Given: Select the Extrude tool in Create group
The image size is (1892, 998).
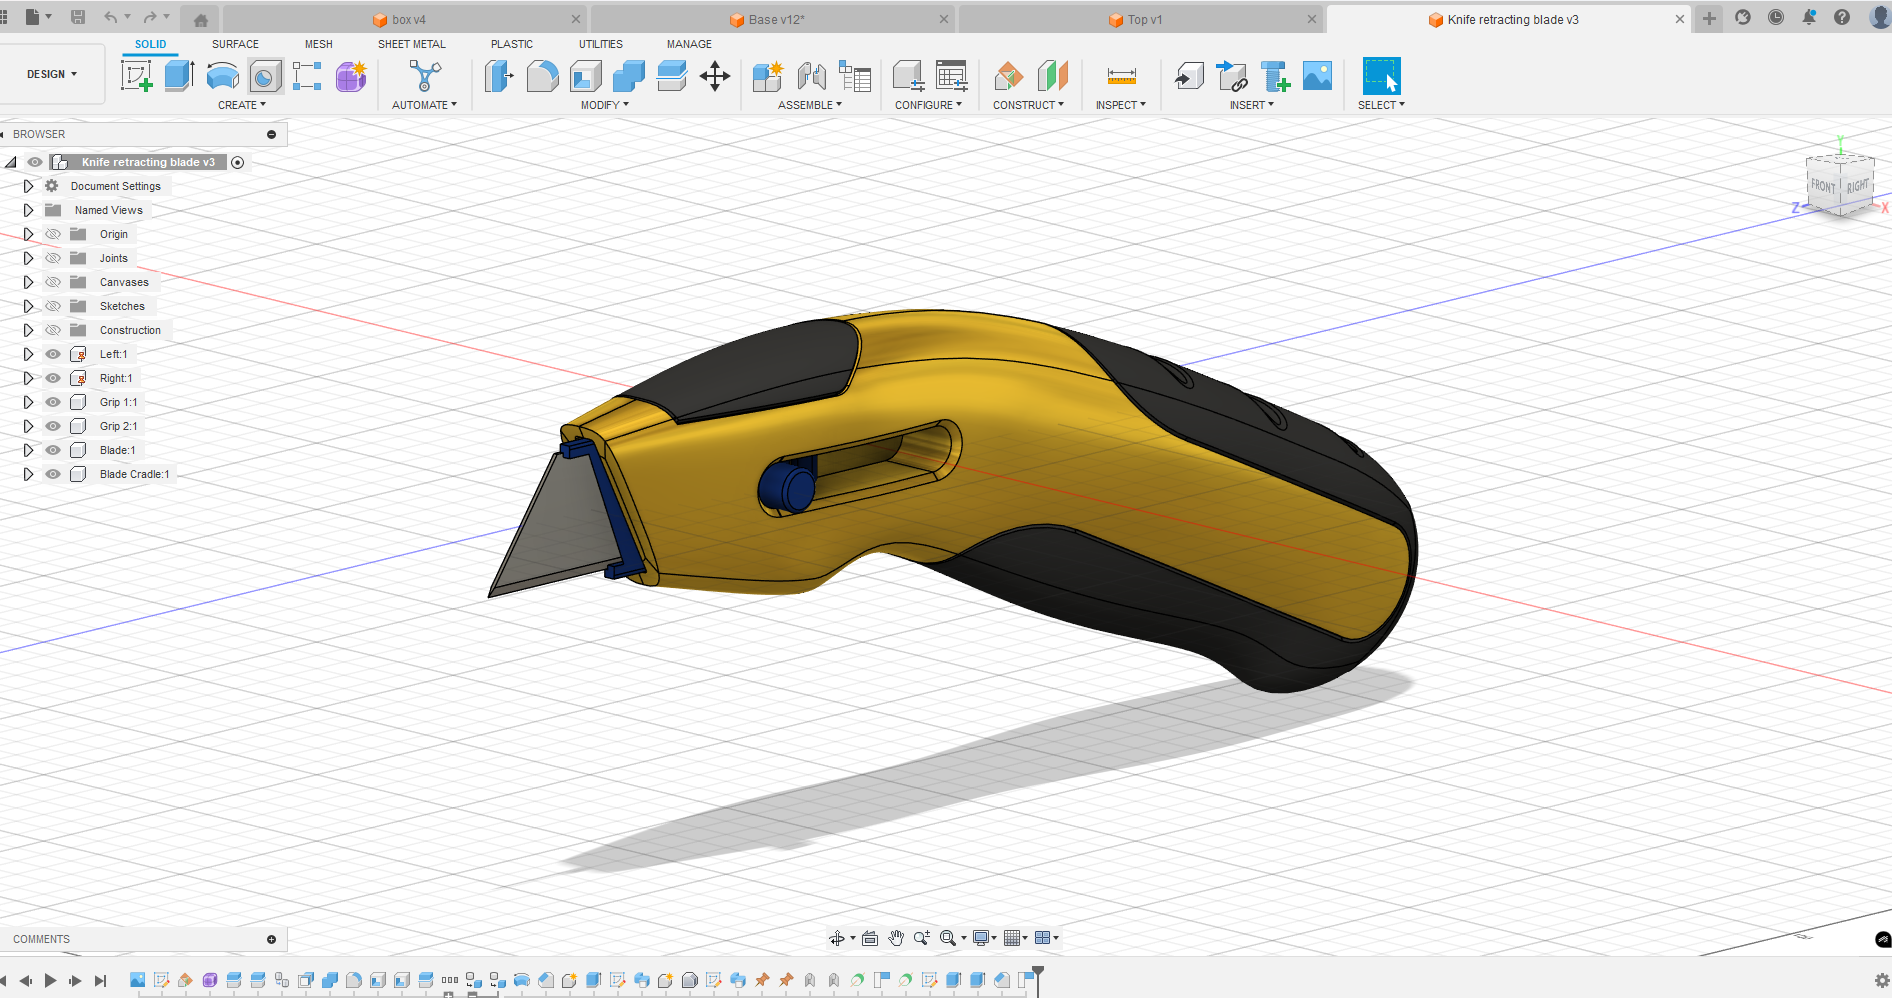Looking at the screenshot, I should coord(179,76).
